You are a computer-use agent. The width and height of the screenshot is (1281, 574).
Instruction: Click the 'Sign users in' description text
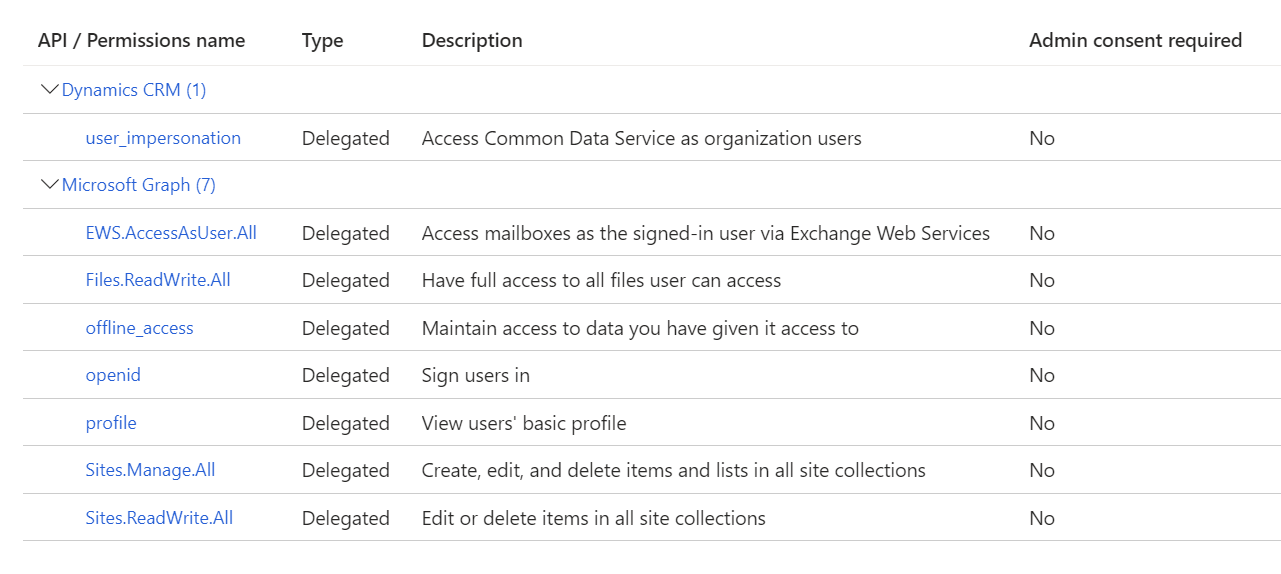point(476,375)
